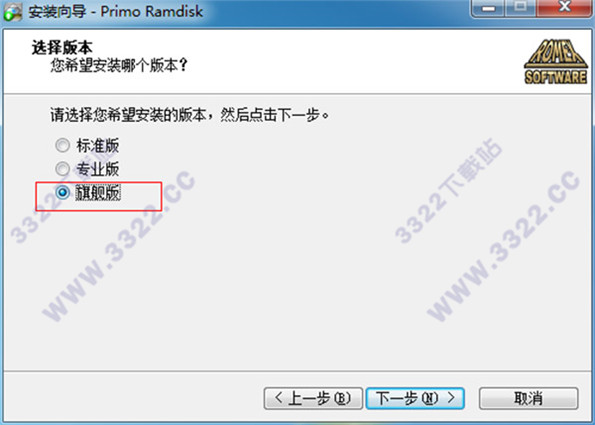Click the 标准版 text label

[x=98, y=145]
